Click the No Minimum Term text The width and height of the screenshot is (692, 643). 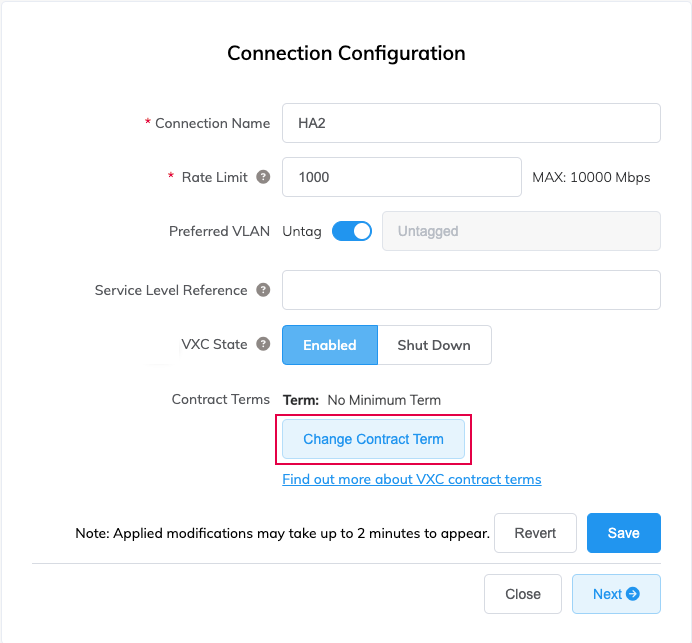[x=384, y=400]
